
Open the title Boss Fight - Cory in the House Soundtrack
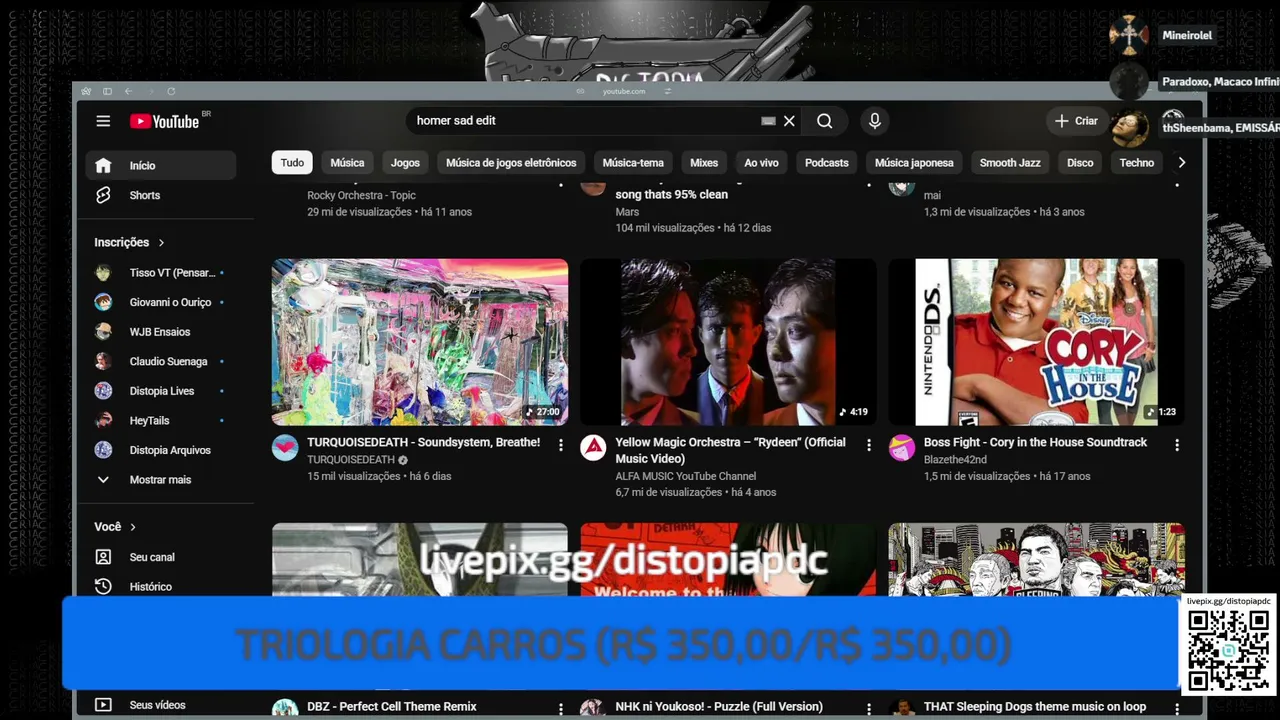[1035, 442]
